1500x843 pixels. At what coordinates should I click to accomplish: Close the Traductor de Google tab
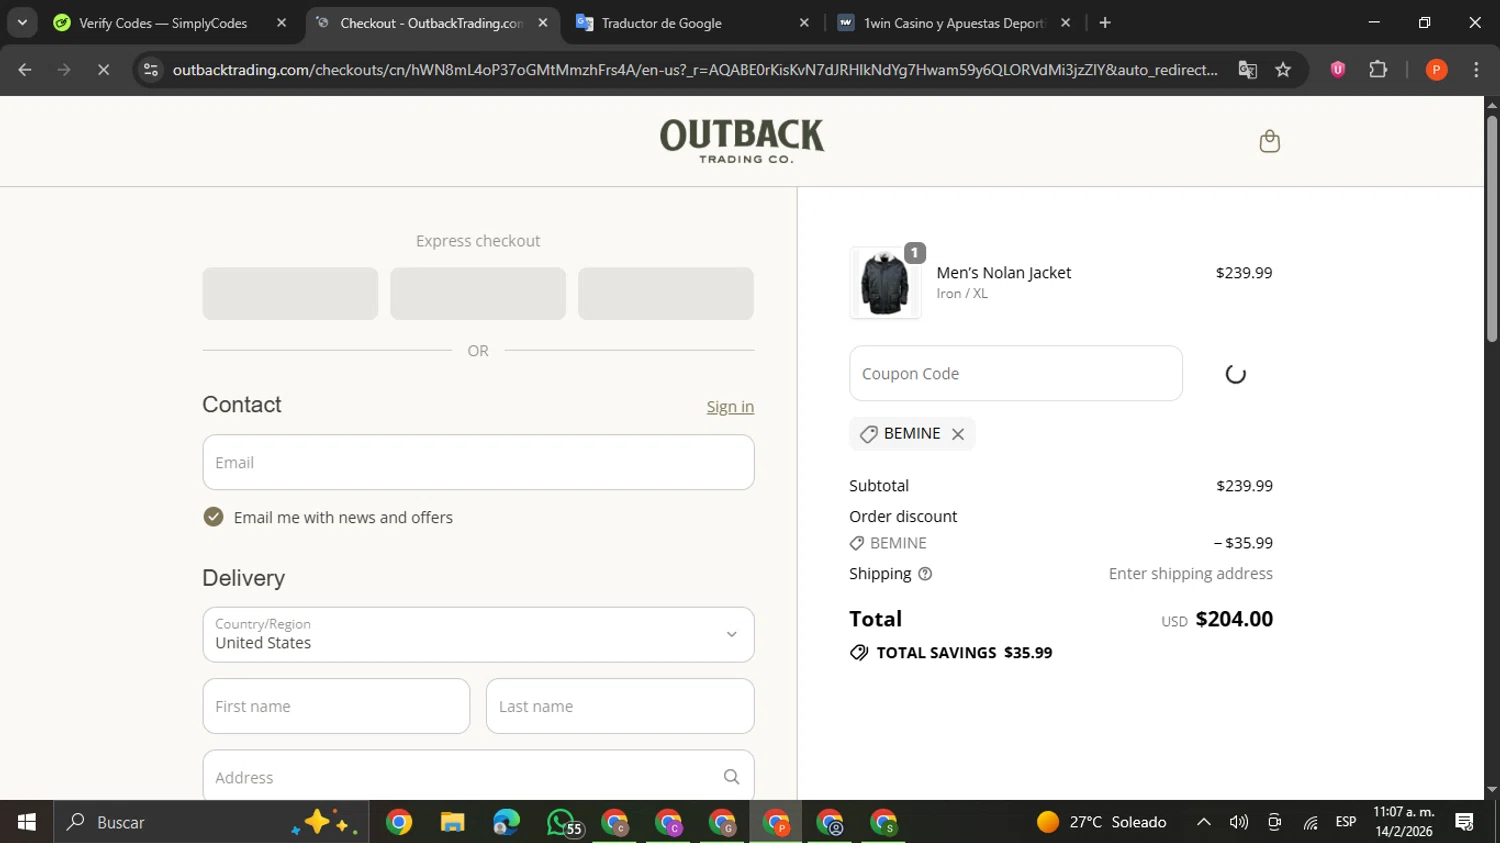coord(804,22)
